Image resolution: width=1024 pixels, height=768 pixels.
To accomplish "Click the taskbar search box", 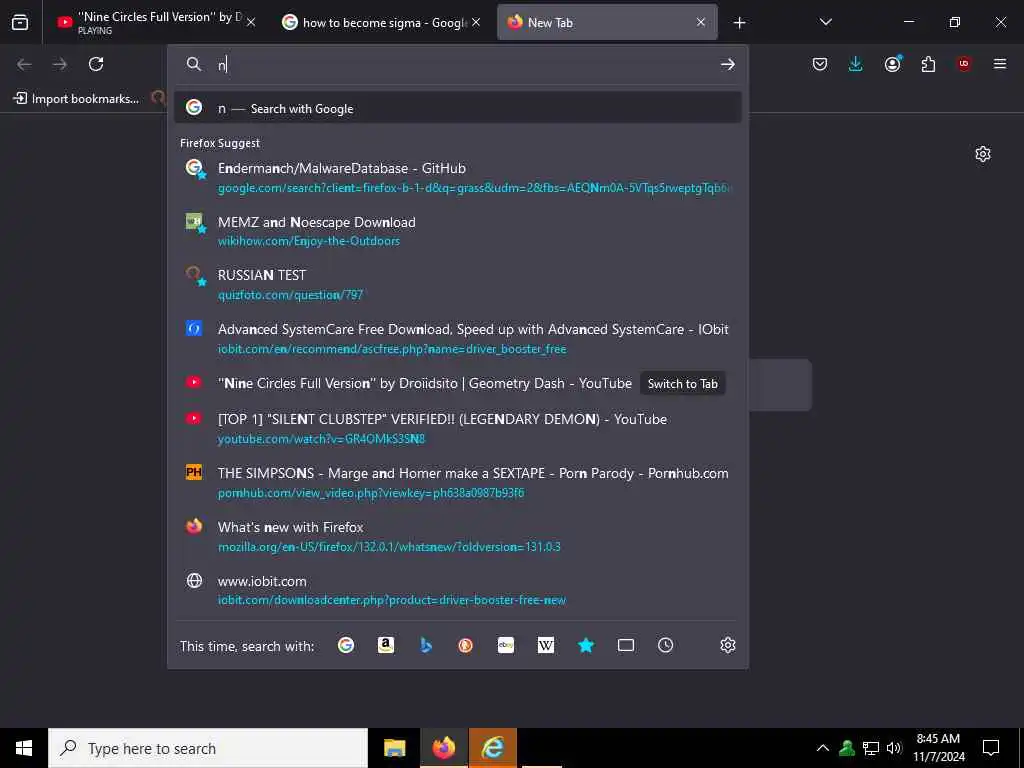I will (208, 748).
